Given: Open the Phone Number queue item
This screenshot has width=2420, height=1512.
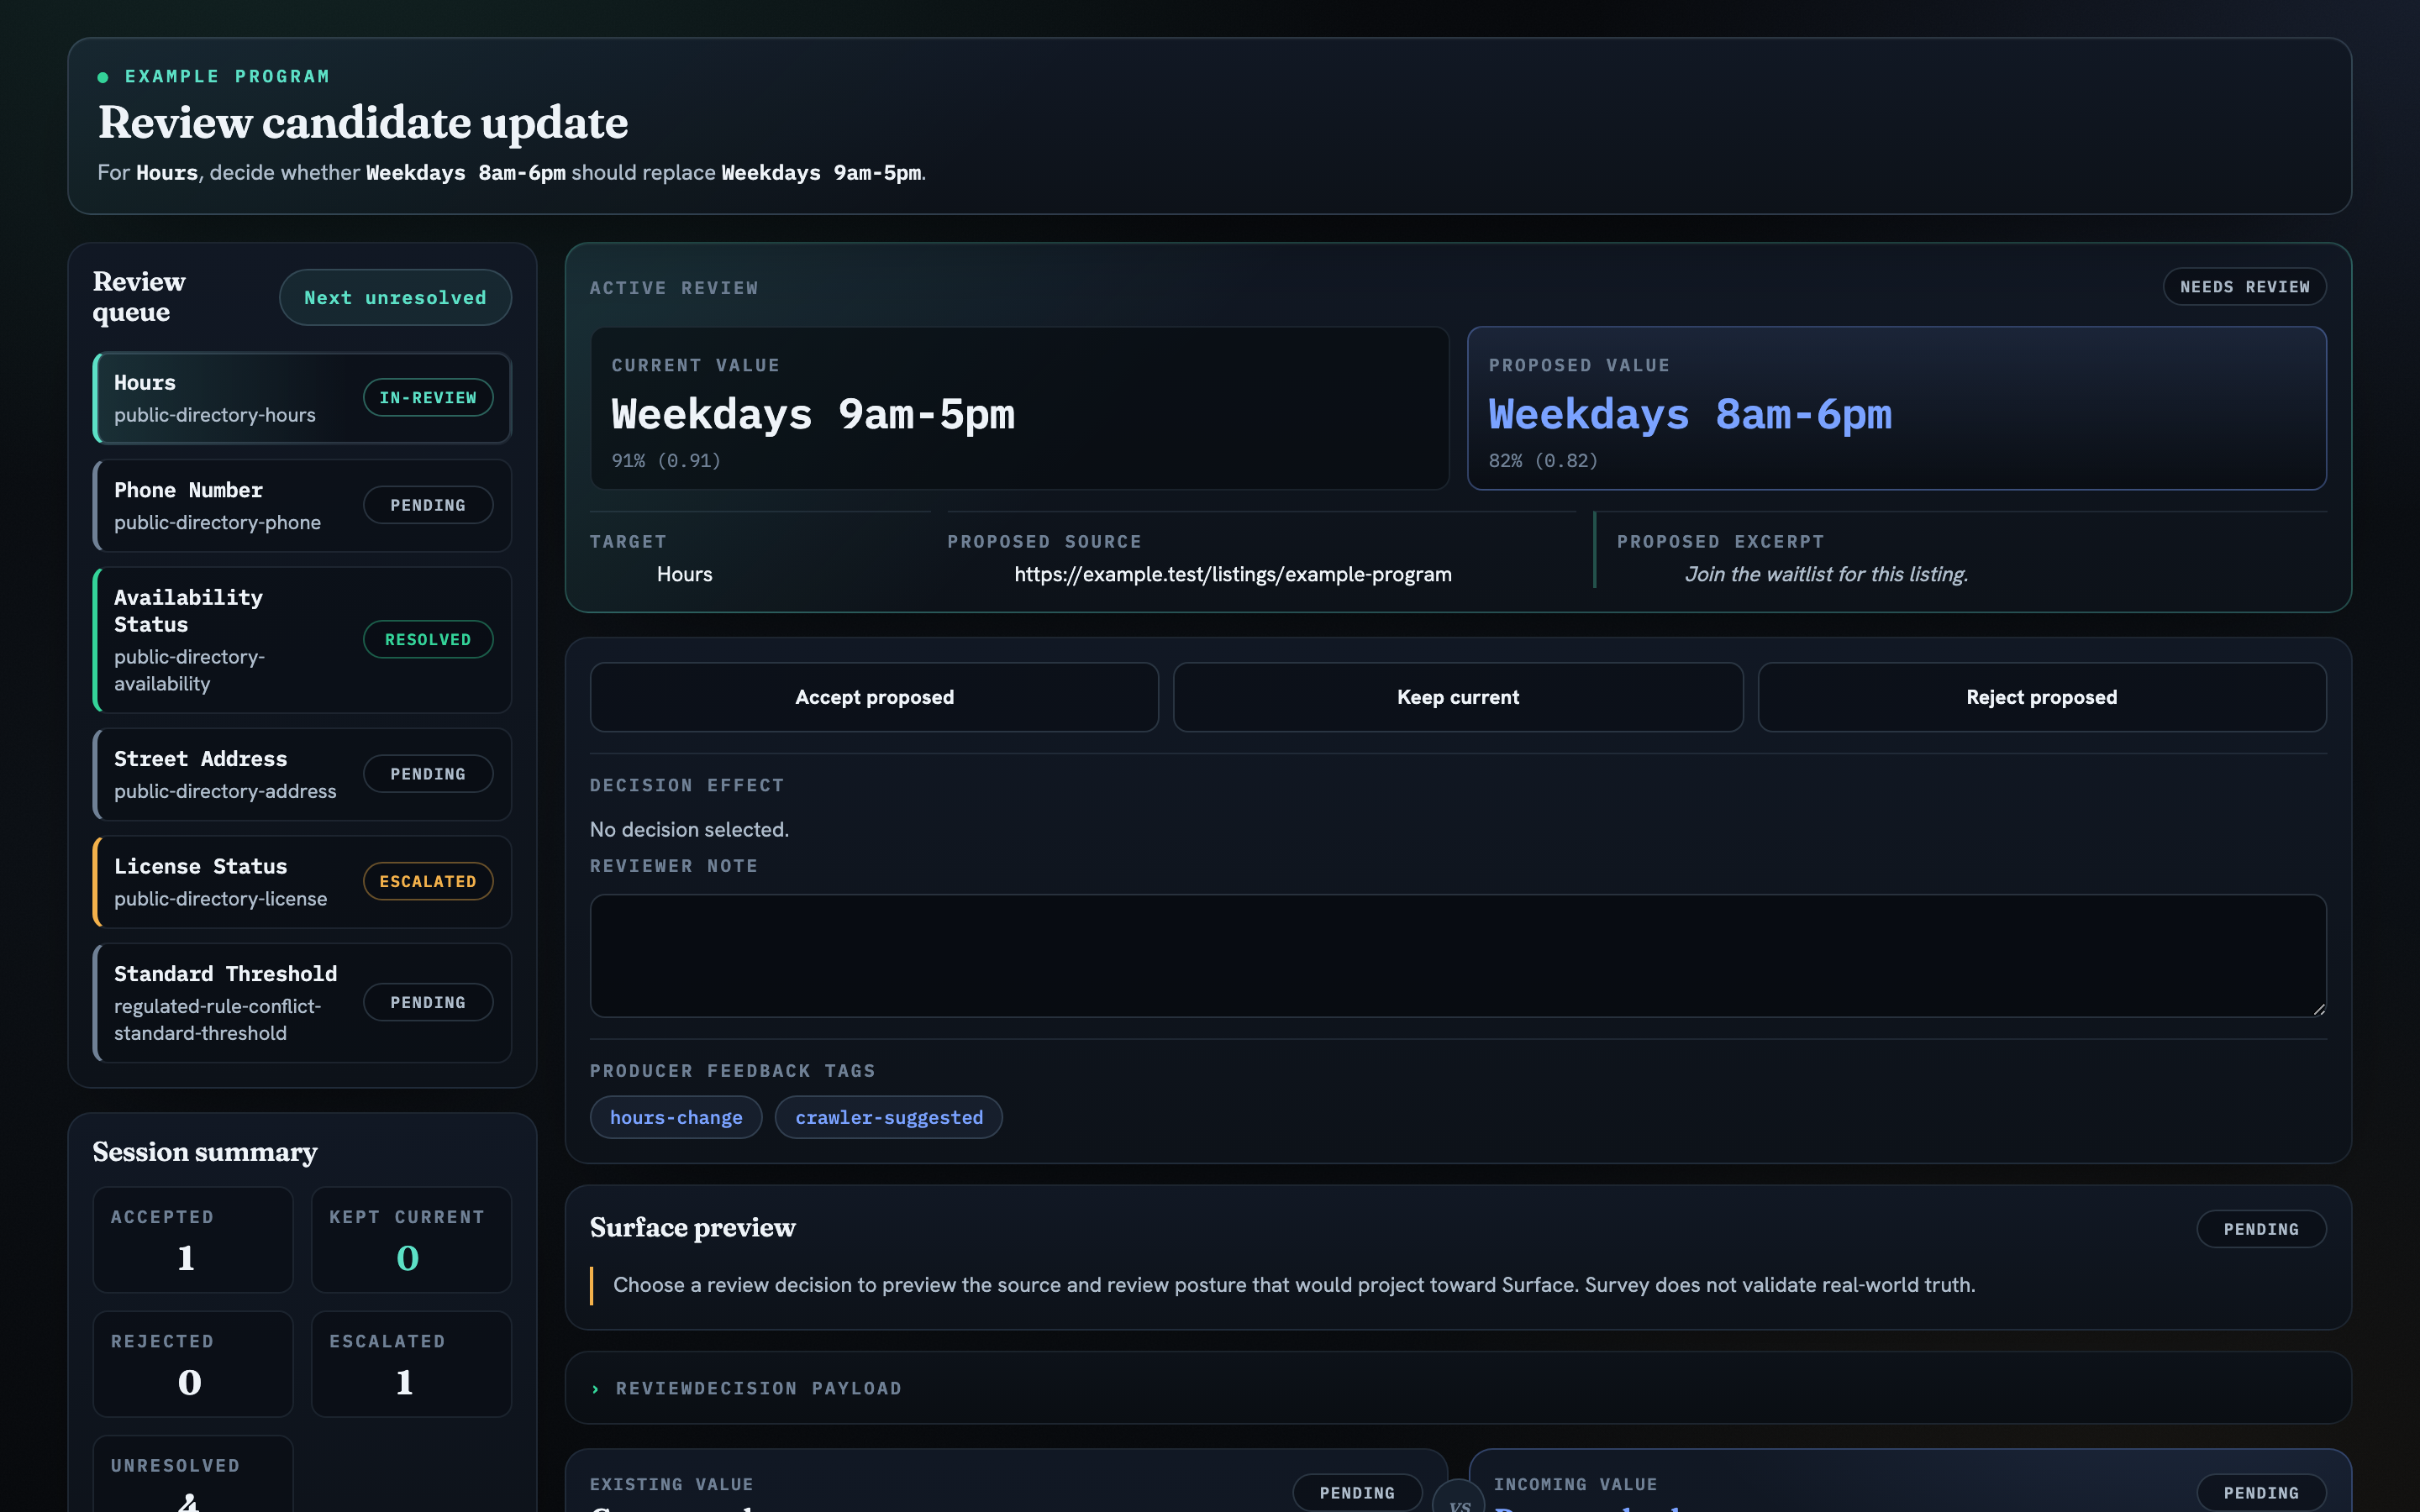Looking at the screenshot, I should click(x=302, y=505).
